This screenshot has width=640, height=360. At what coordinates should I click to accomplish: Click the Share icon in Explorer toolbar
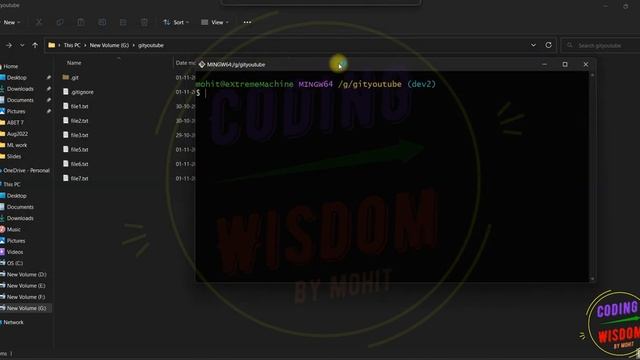pyautogui.click(x=123, y=22)
